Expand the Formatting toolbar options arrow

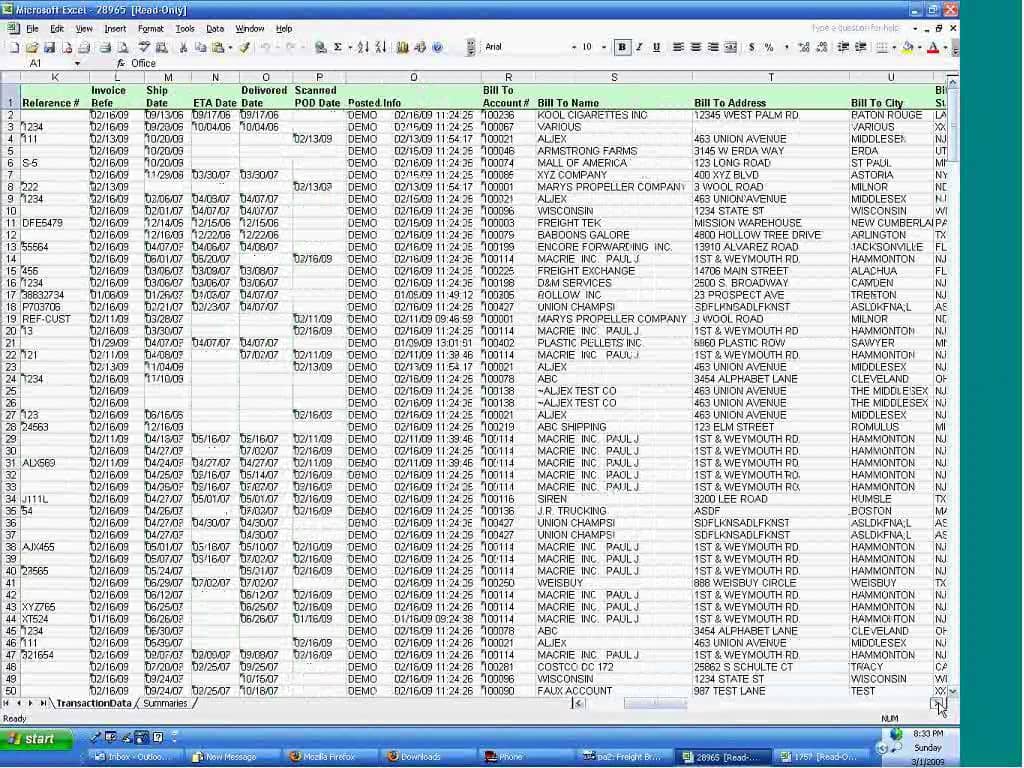coord(955,48)
